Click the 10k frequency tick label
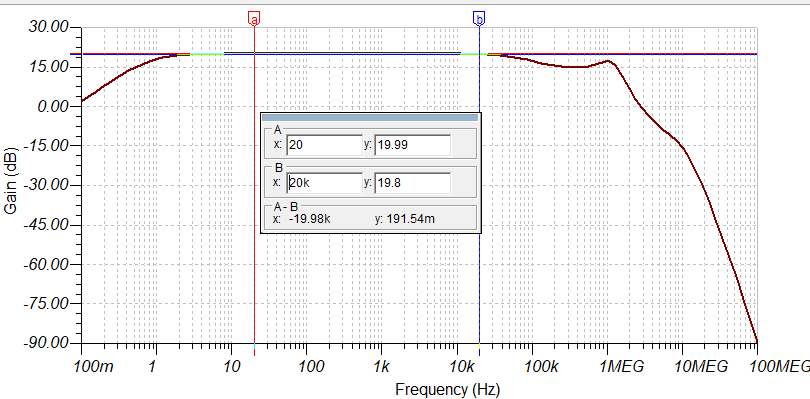This screenshot has height=399, width=810. (x=462, y=366)
